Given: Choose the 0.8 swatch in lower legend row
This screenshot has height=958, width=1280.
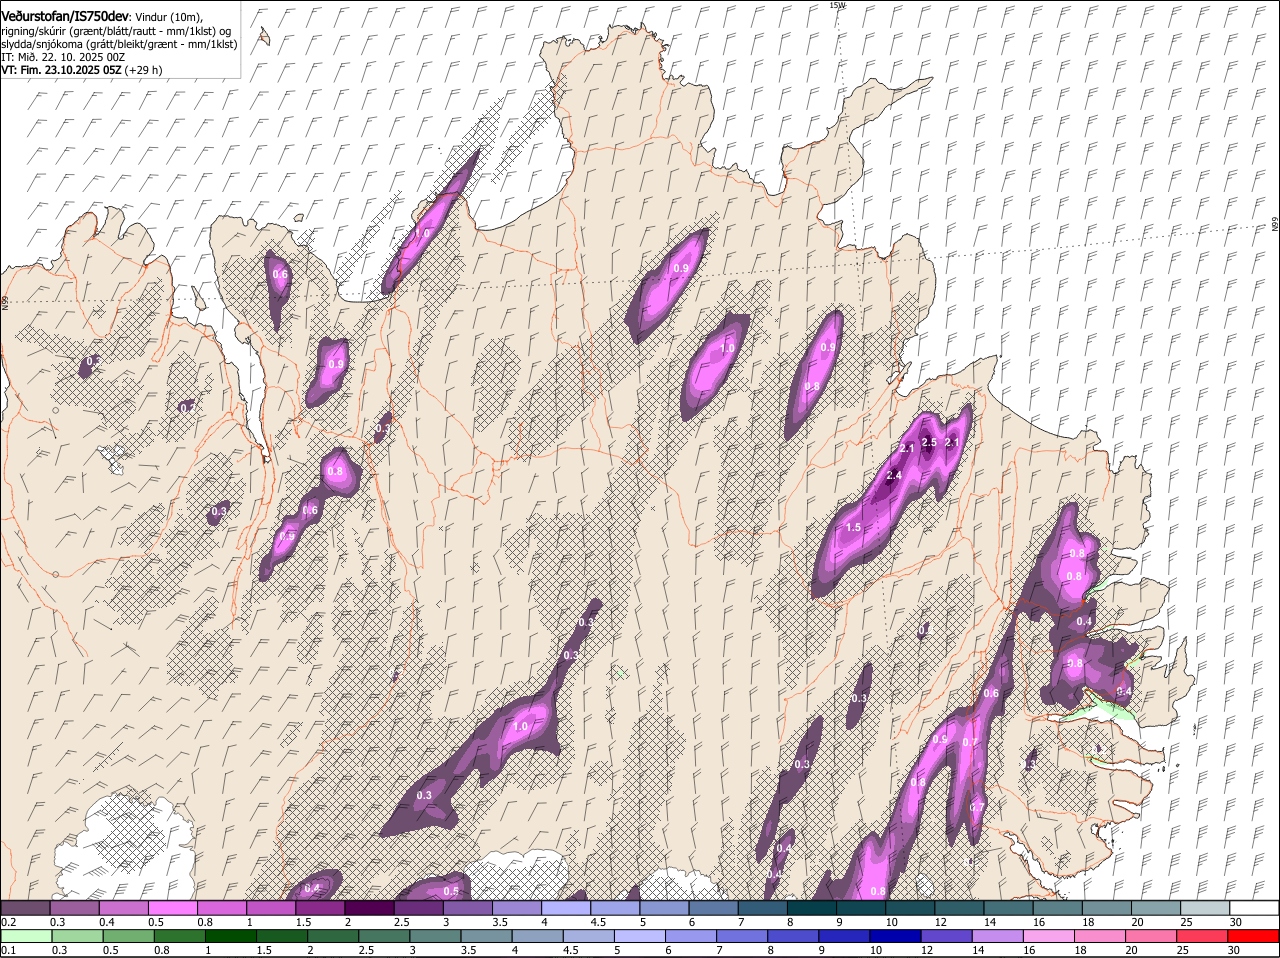Looking at the screenshot, I should pyautogui.click(x=179, y=937).
